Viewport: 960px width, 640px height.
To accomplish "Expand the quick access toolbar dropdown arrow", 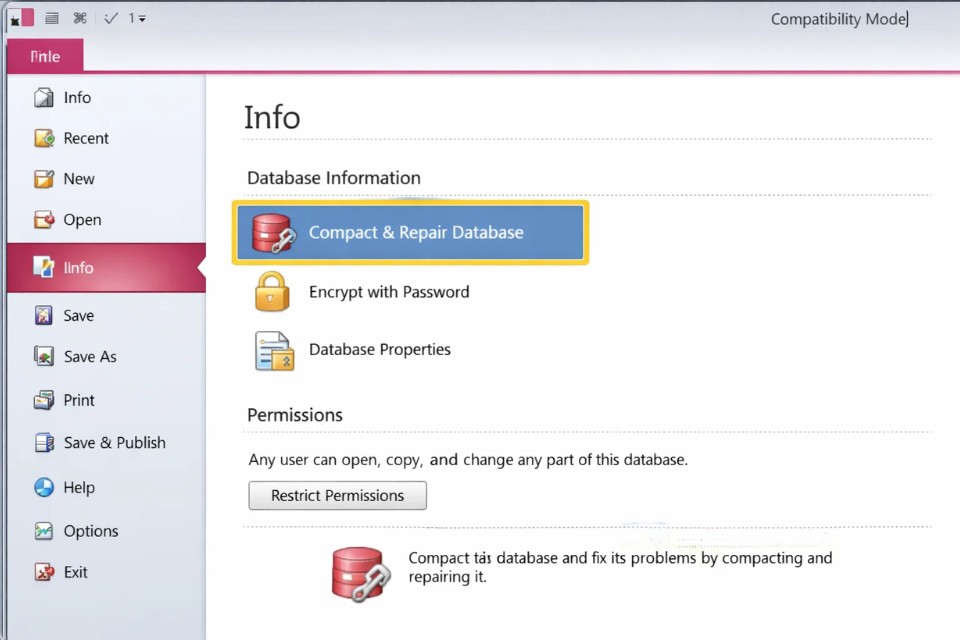I will click(x=142, y=19).
